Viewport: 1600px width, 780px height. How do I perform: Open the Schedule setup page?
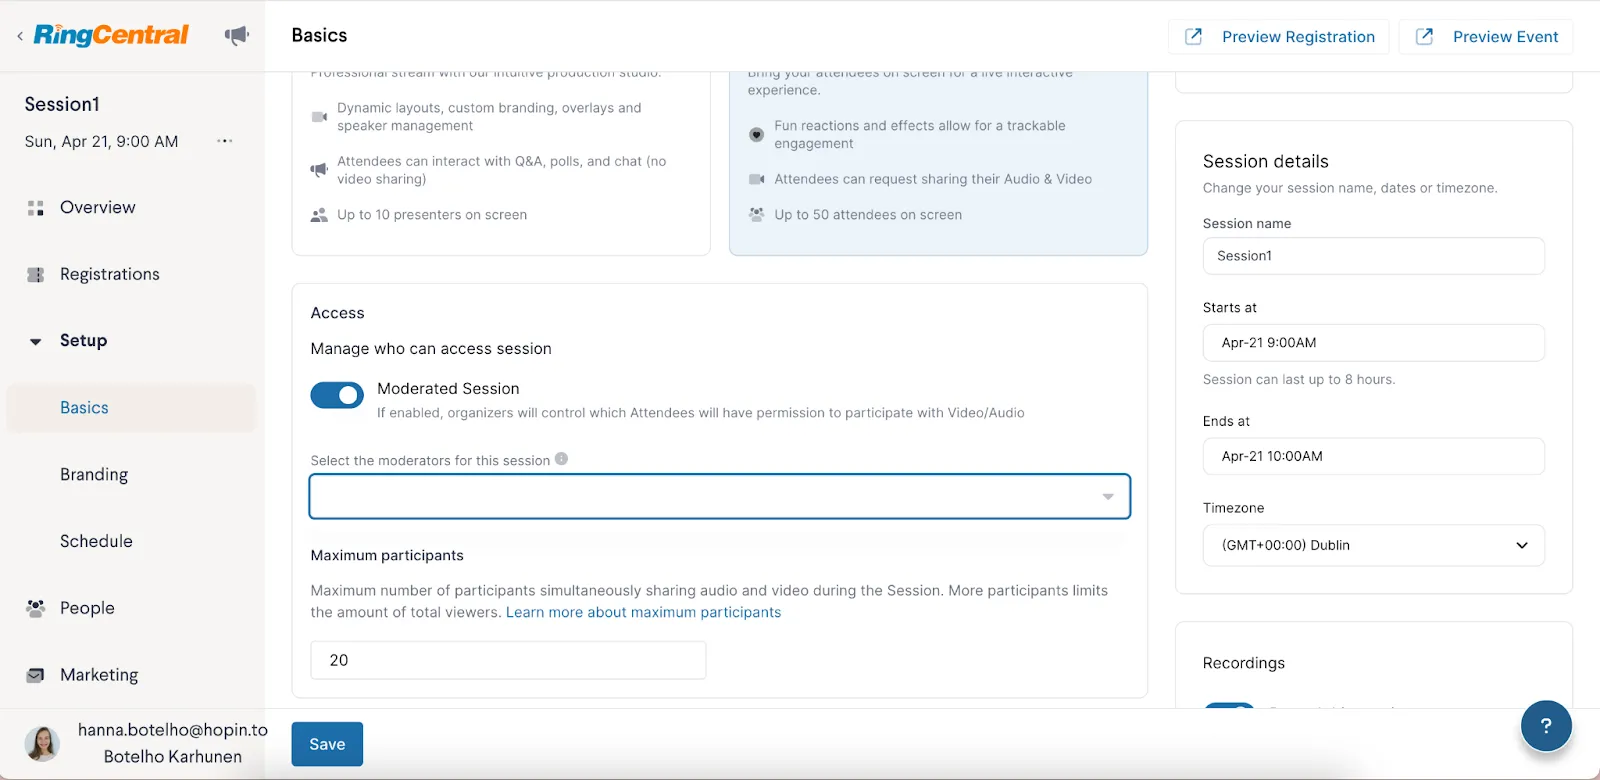coord(96,541)
